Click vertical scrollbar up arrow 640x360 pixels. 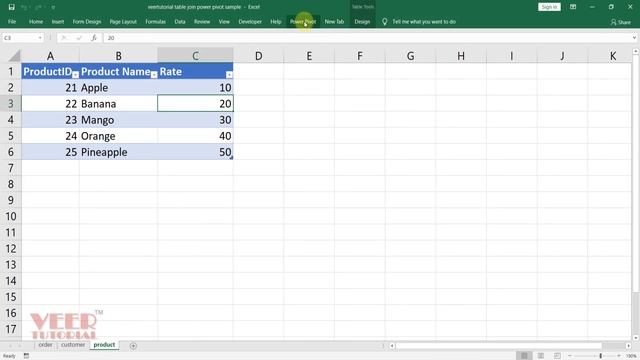click(636, 51)
